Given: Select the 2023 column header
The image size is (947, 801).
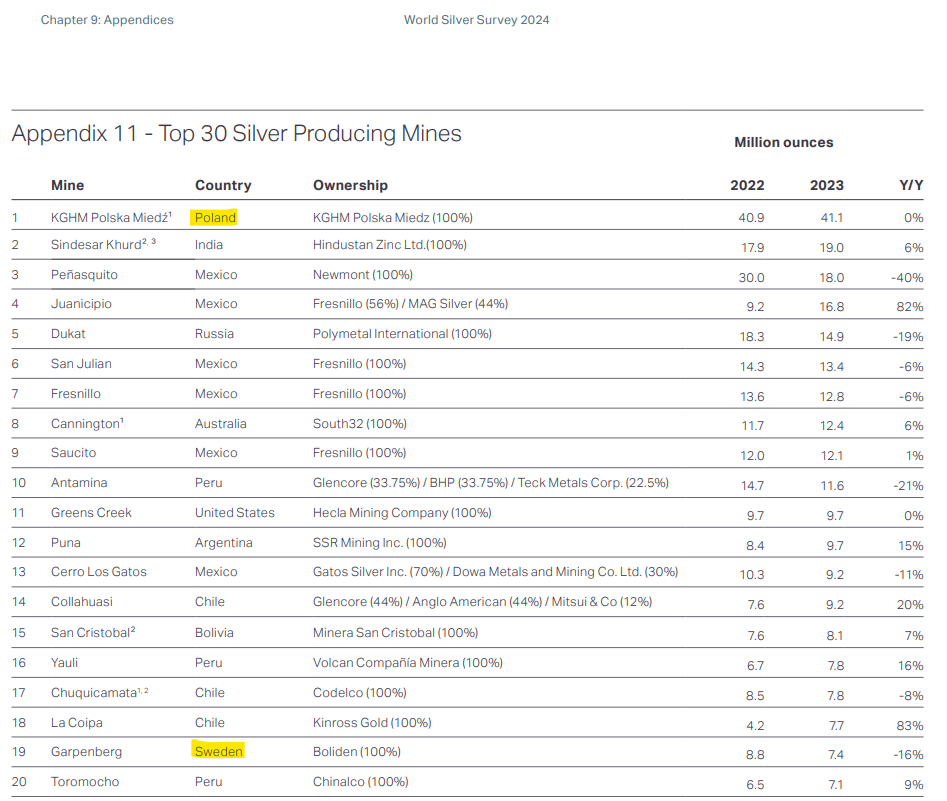Looking at the screenshot, I should pyautogui.click(x=826, y=185).
